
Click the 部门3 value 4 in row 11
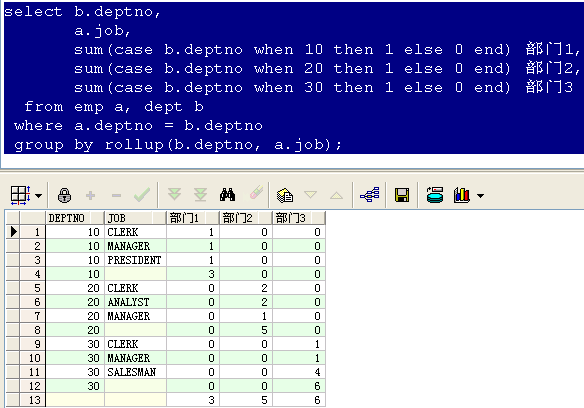tap(299, 372)
